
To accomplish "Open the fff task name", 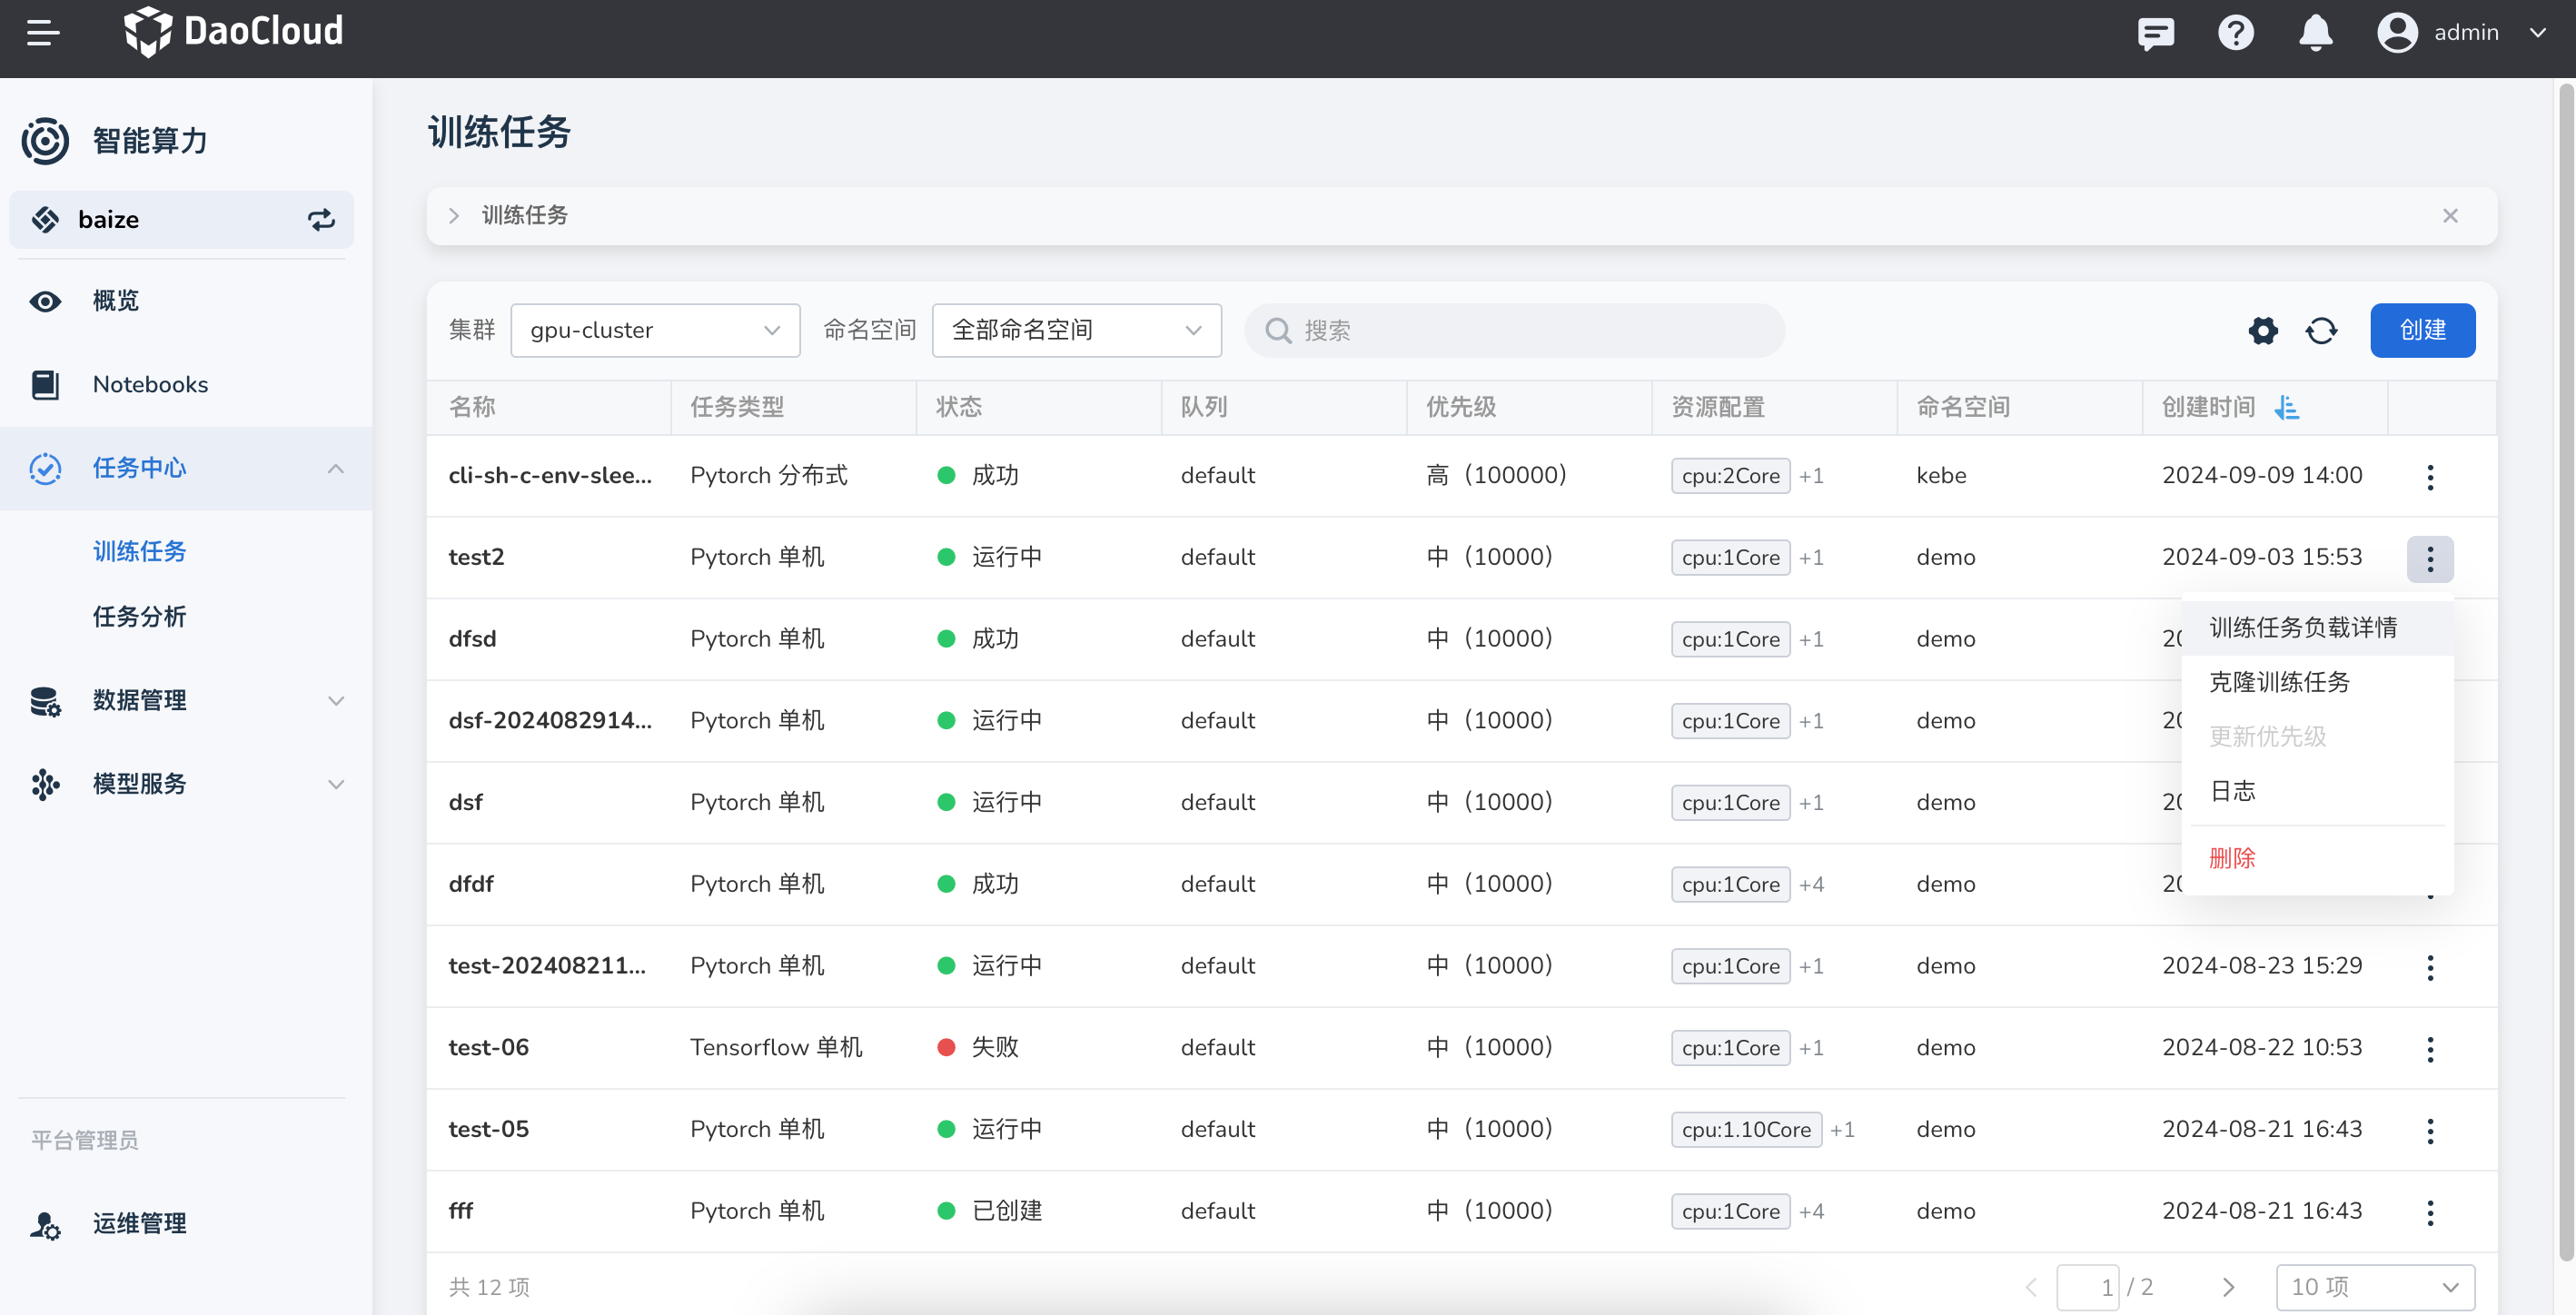I will [x=461, y=1211].
